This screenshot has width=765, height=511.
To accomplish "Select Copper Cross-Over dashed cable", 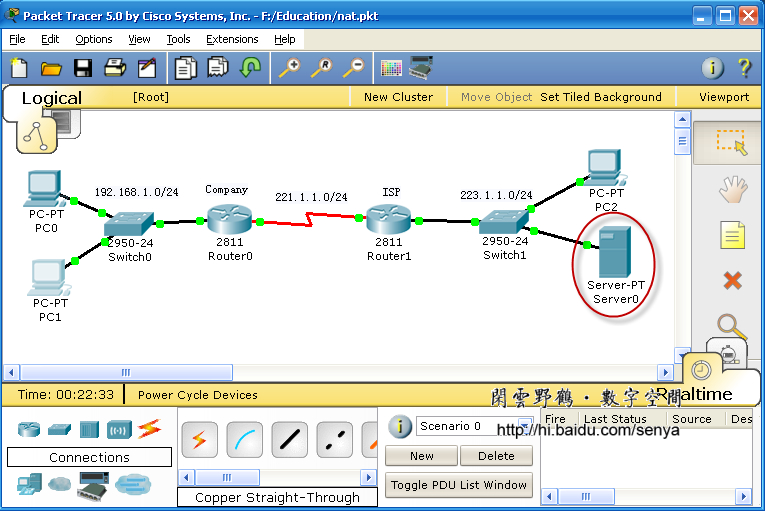I will [x=335, y=440].
